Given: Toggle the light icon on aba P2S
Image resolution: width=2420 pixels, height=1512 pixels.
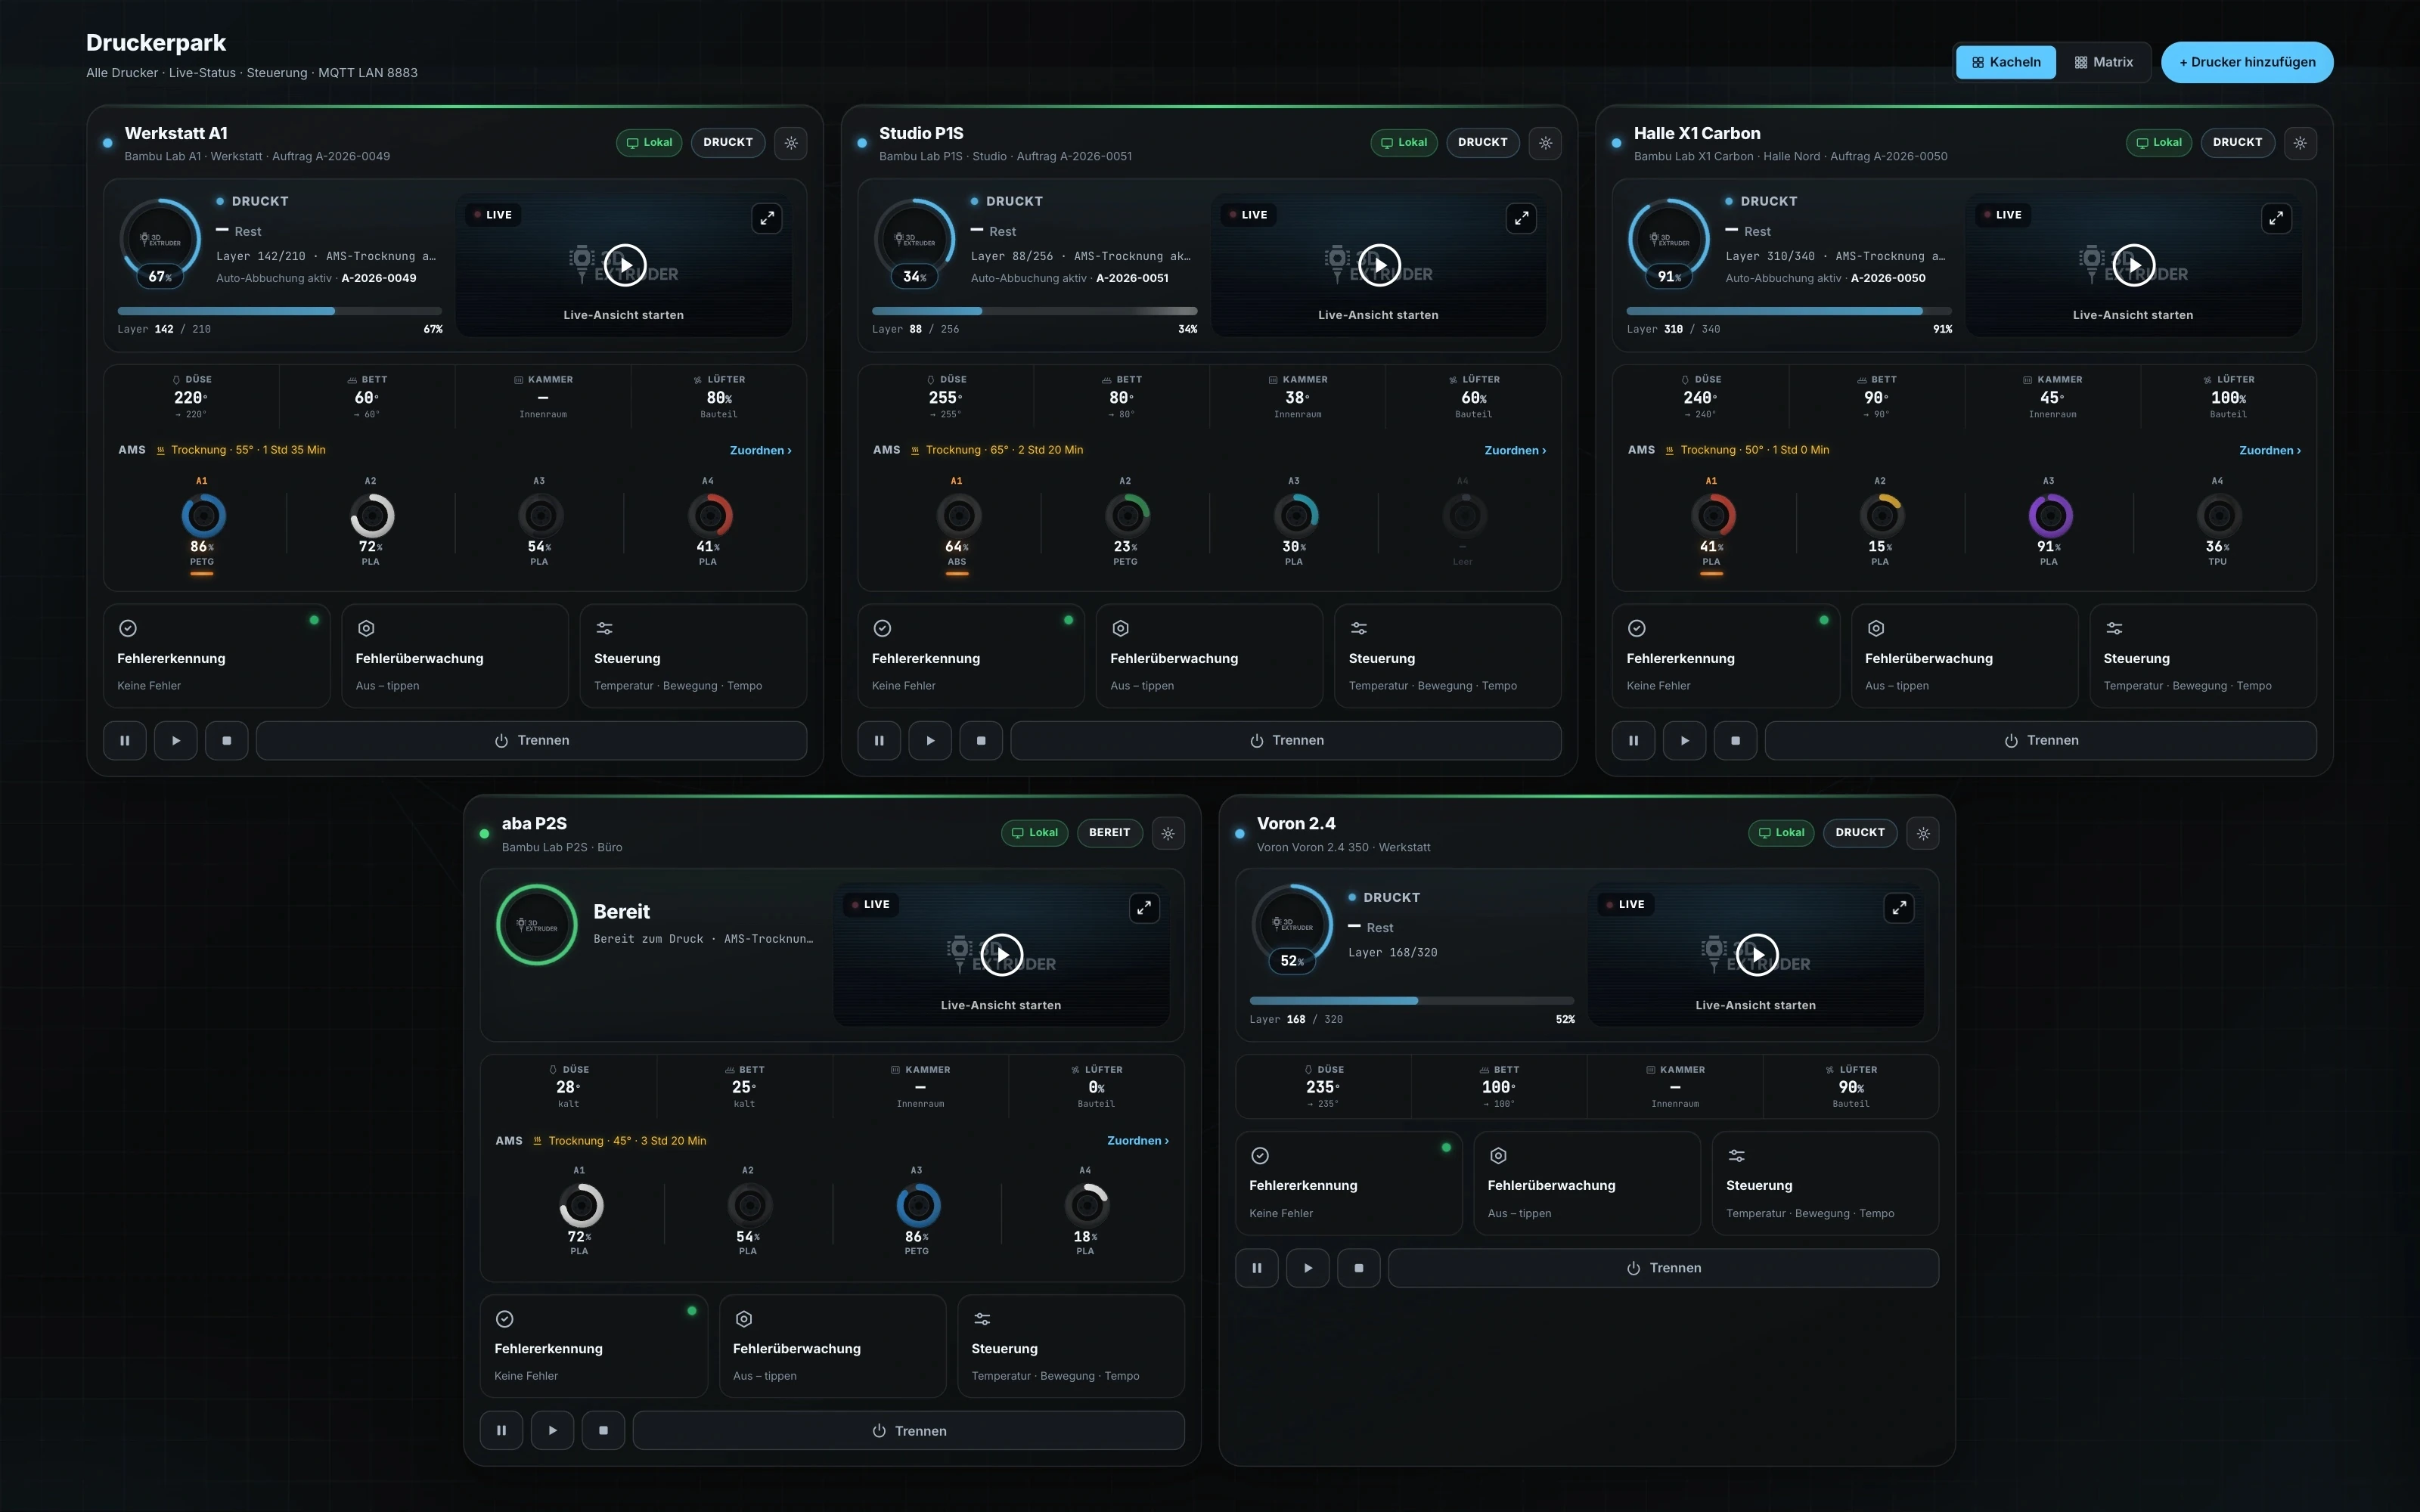Looking at the screenshot, I should point(1168,833).
